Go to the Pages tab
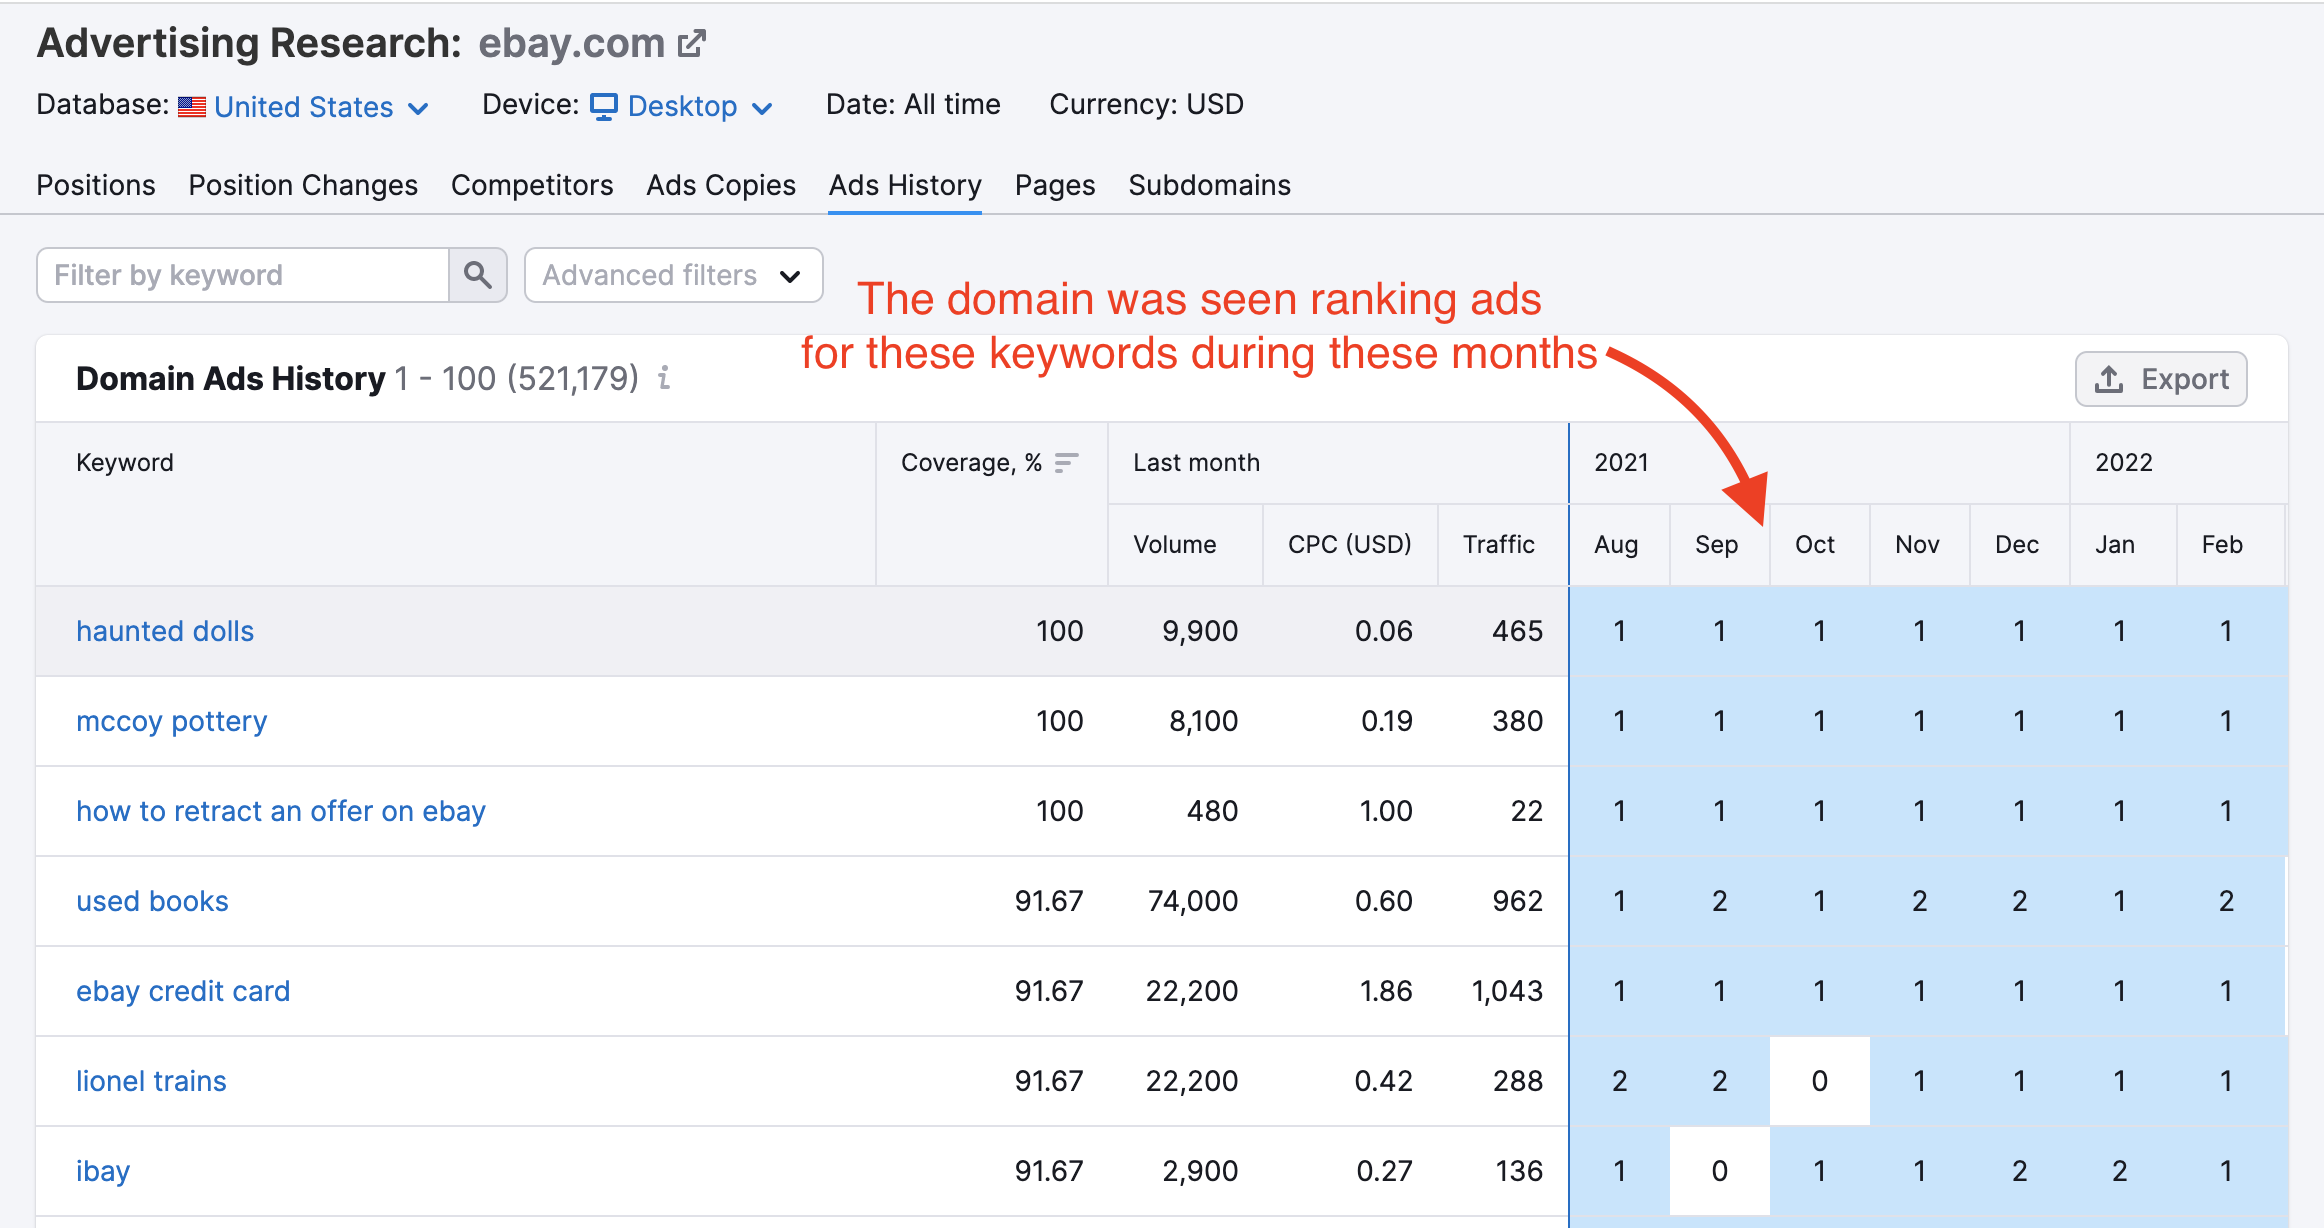Viewport: 2324px width, 1228px height. 1055,185
